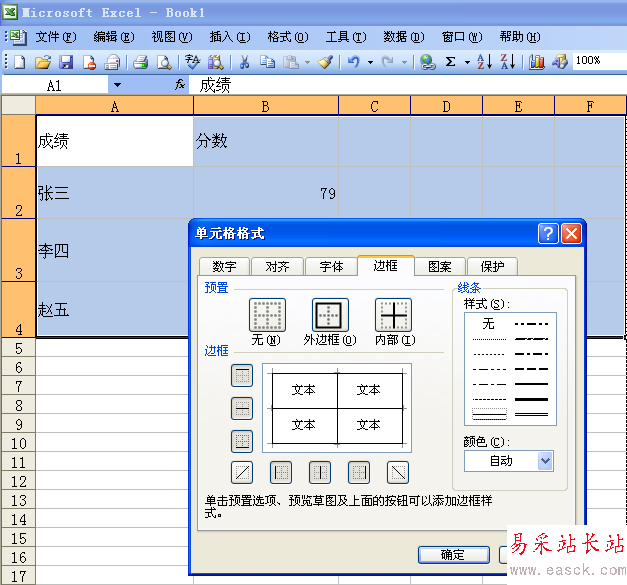Open the Redo history dropdown arrow

click(x=404, y=62)
